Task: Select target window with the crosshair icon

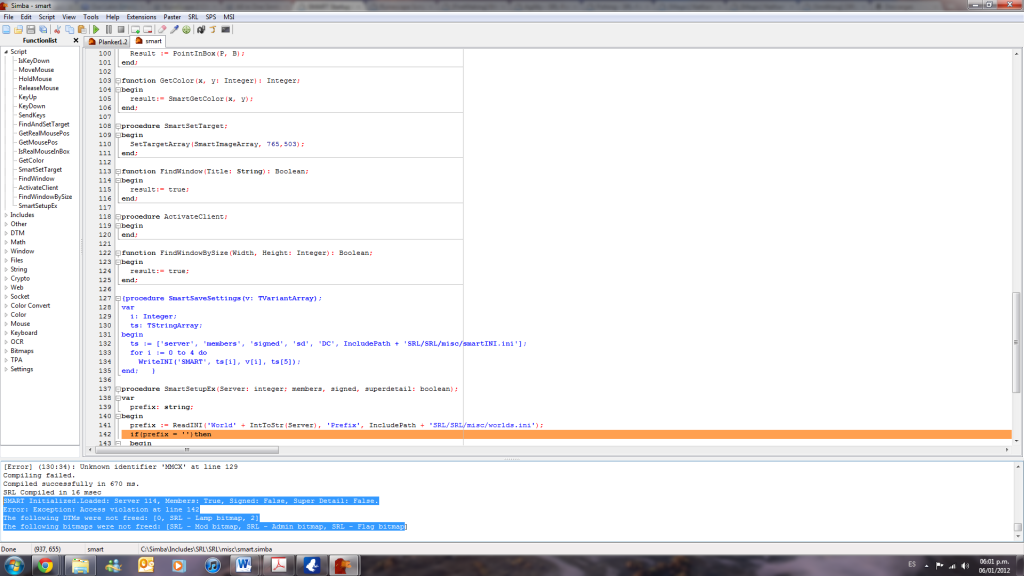Action: [186, 29]
